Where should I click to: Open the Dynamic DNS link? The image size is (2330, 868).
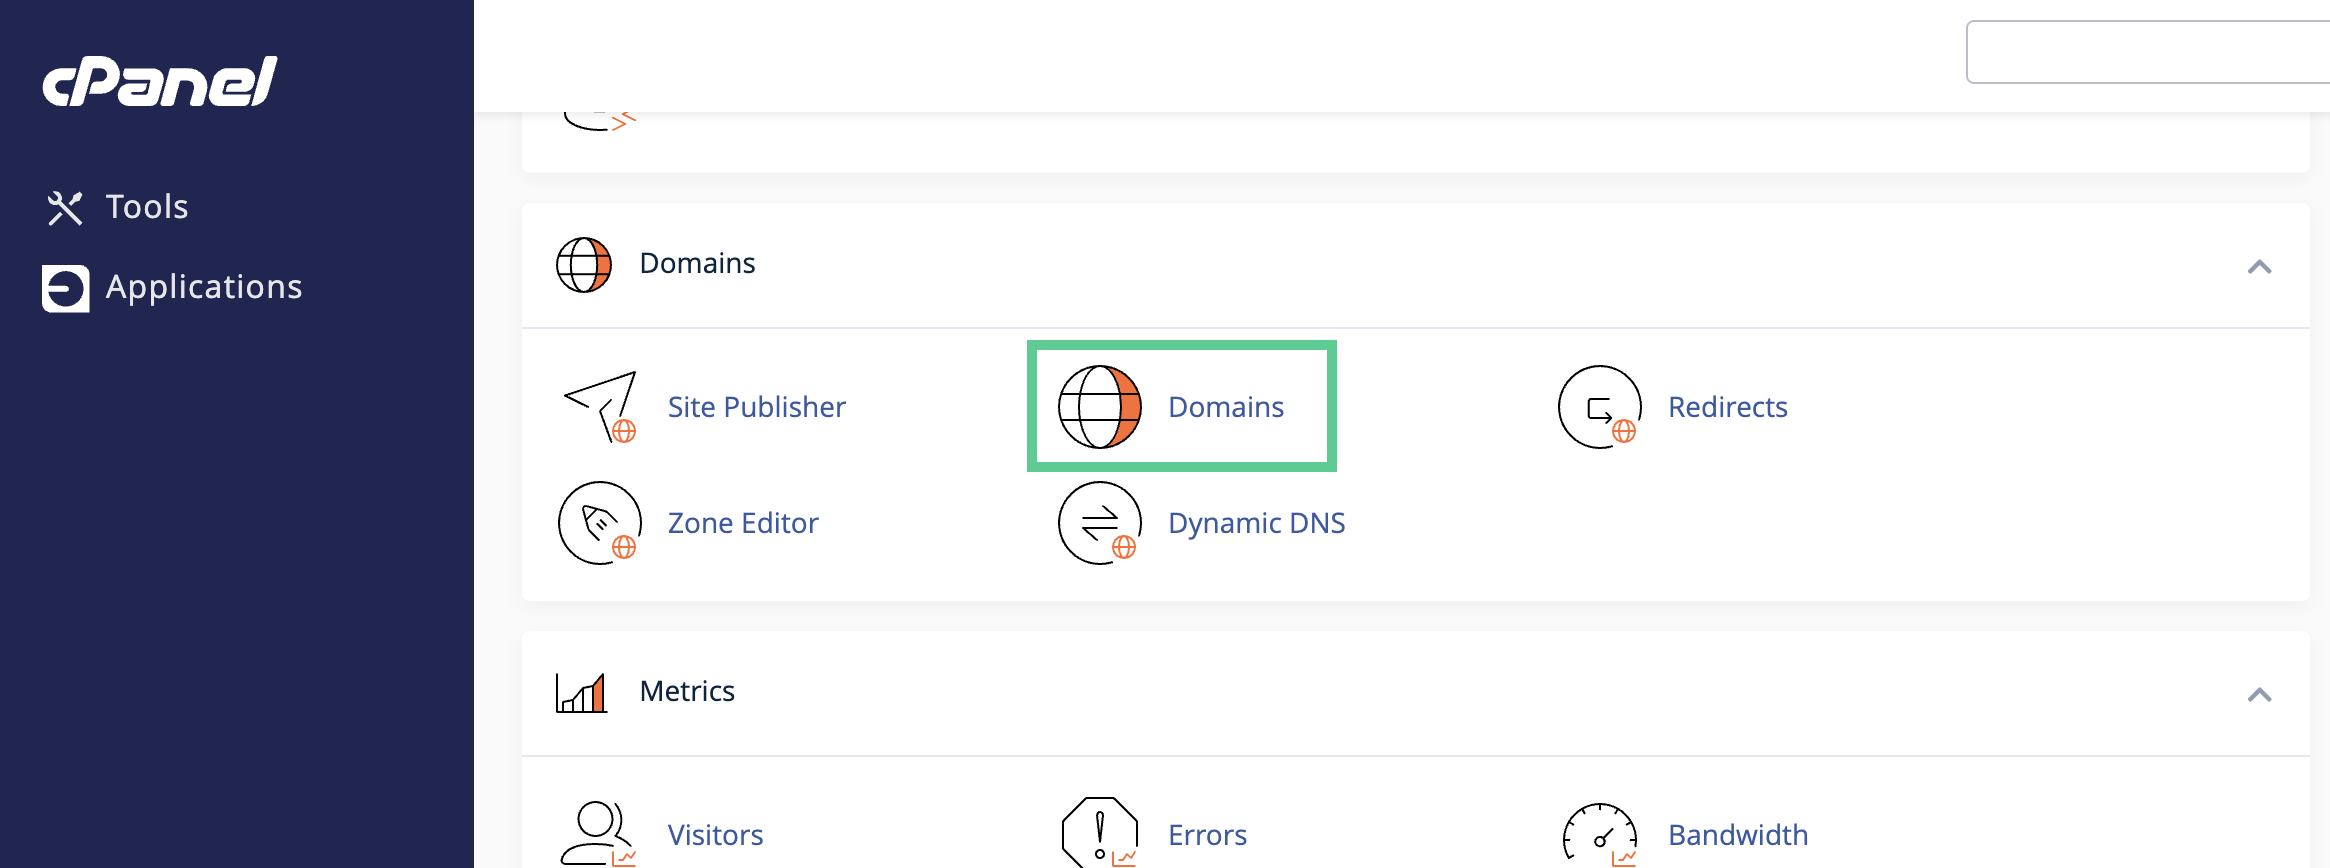(x=1257, y=523)
